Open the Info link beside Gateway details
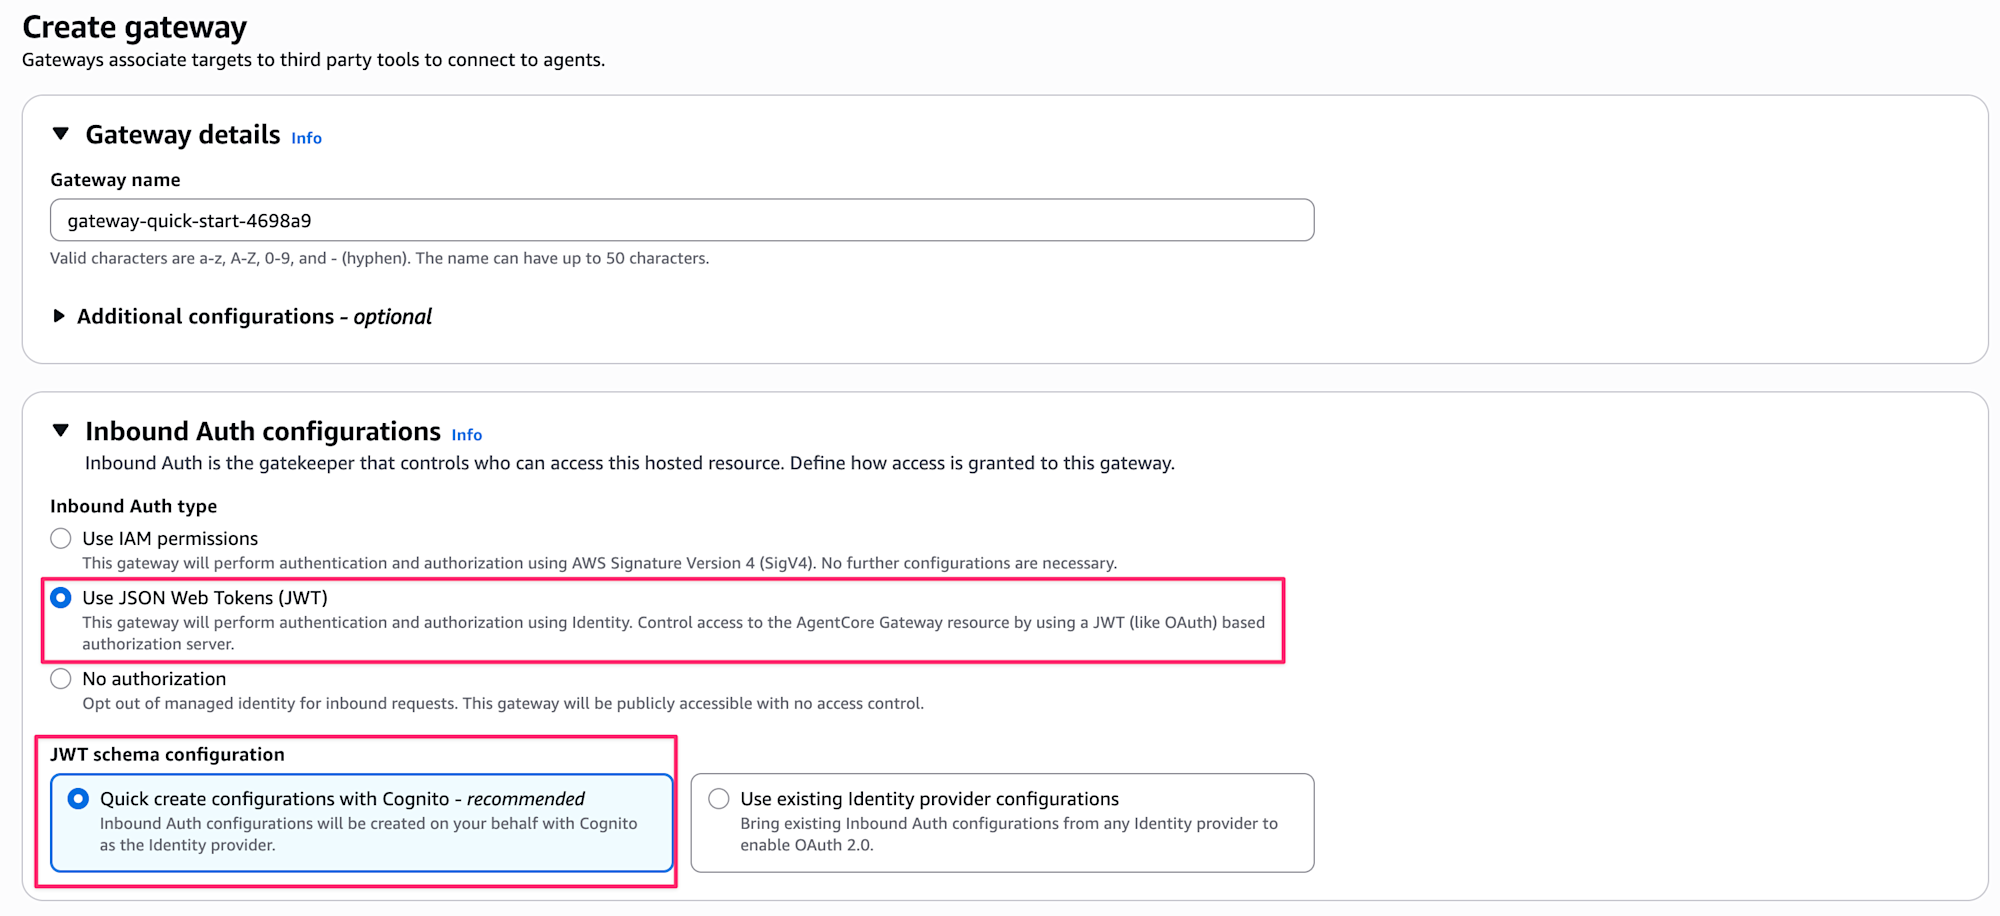This screenshot has height=916, width=2000. 306,138
